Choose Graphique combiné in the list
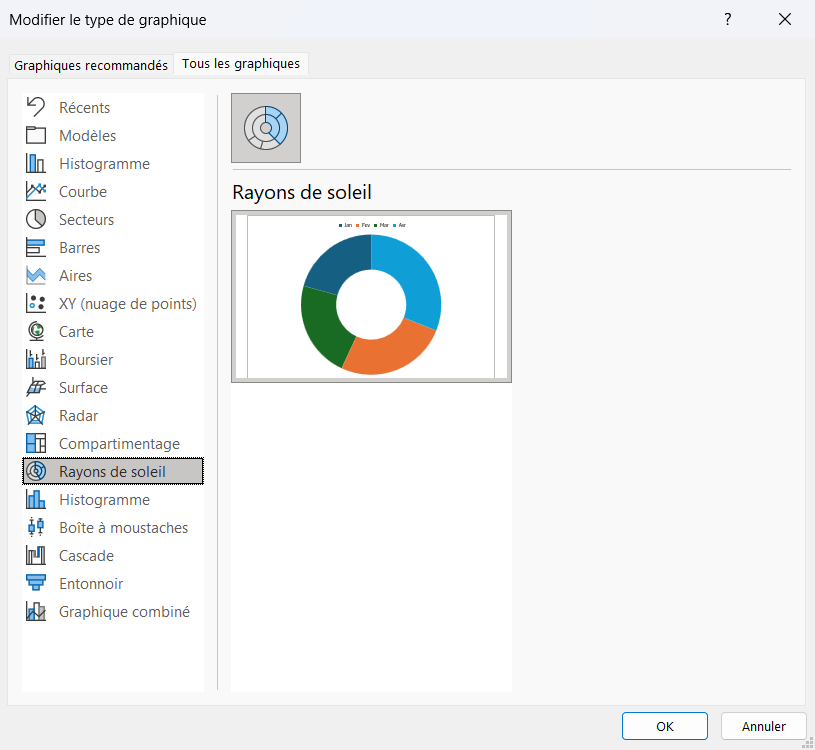This screenshot has width=815, height=750. click(113, 612)
